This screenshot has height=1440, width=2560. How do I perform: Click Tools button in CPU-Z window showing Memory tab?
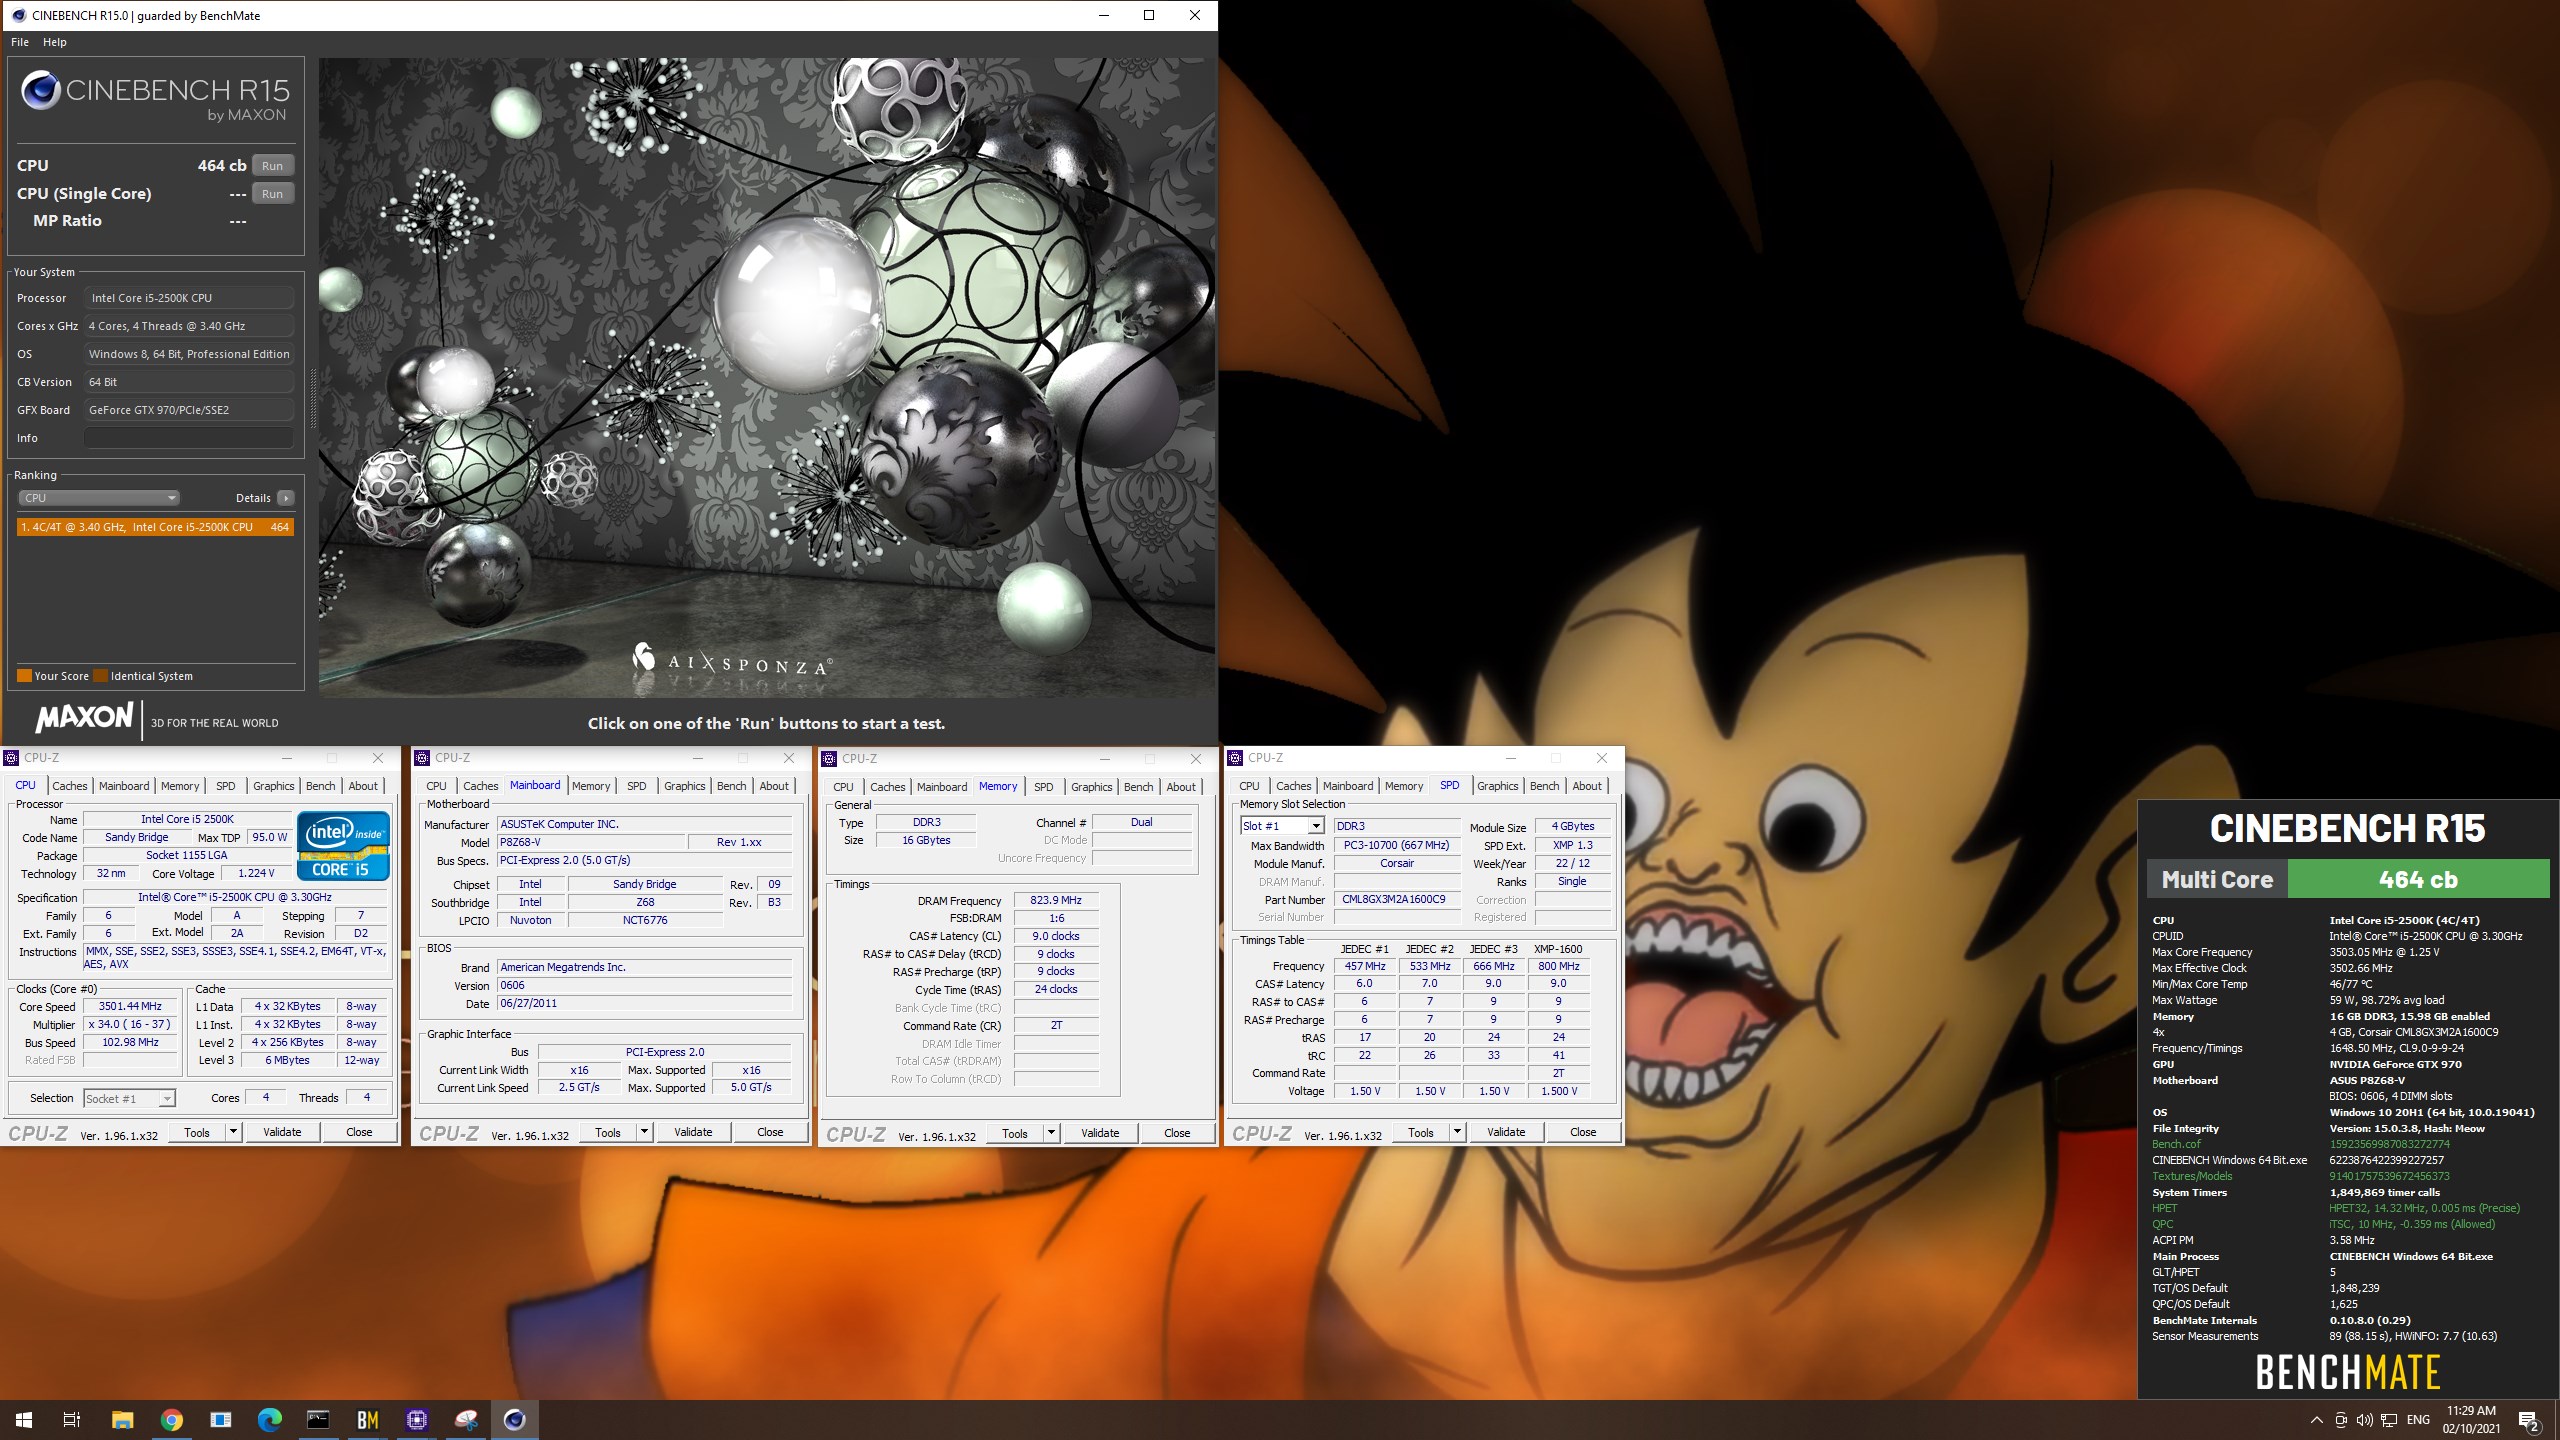click(1015, 1133)
